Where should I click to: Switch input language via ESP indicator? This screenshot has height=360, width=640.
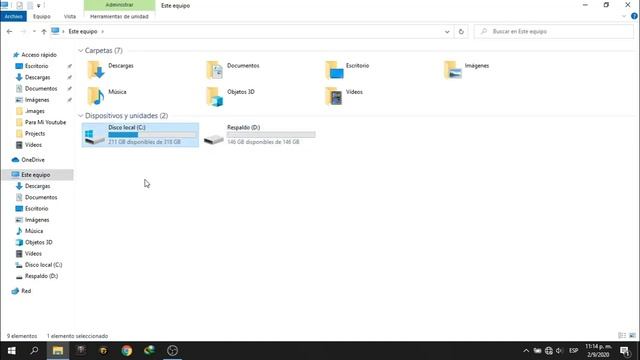573,351
